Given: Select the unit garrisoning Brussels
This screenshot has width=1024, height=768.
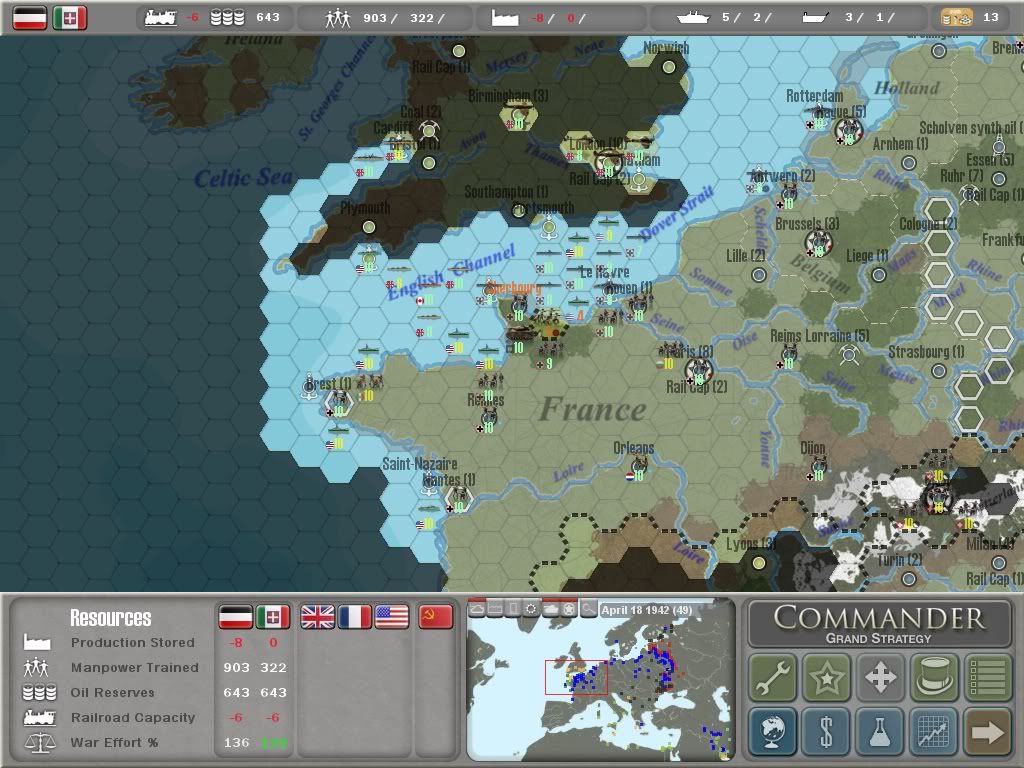Looking at the screenshot, I should (x=818, y=244).
